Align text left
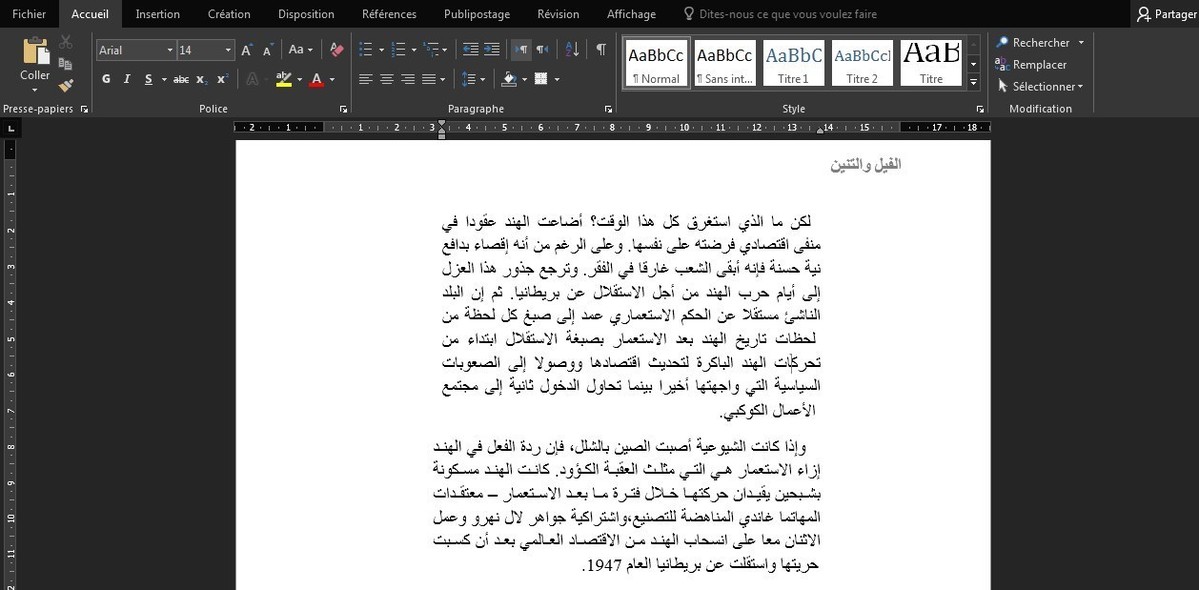Image resolution: width=1199 pixels, height=590 pixels. 366,79
